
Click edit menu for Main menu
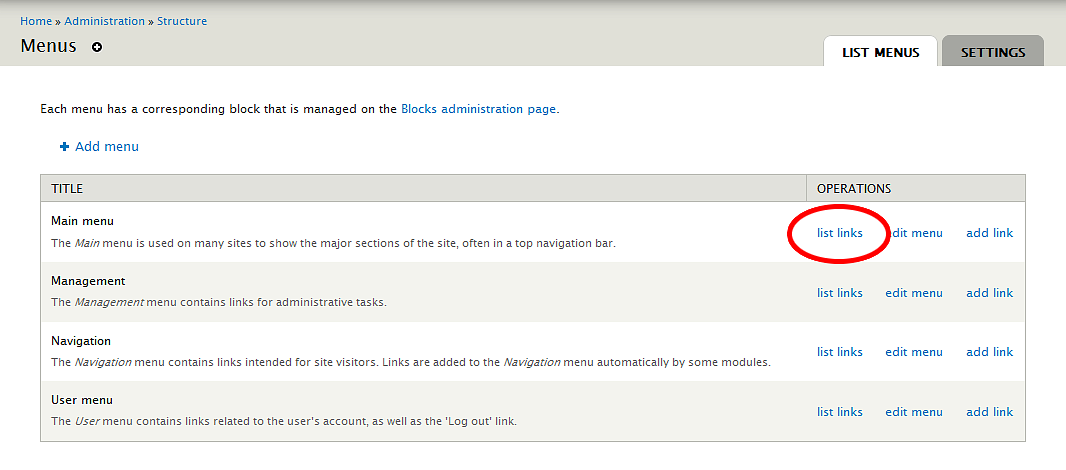click(x=914, y=233)
